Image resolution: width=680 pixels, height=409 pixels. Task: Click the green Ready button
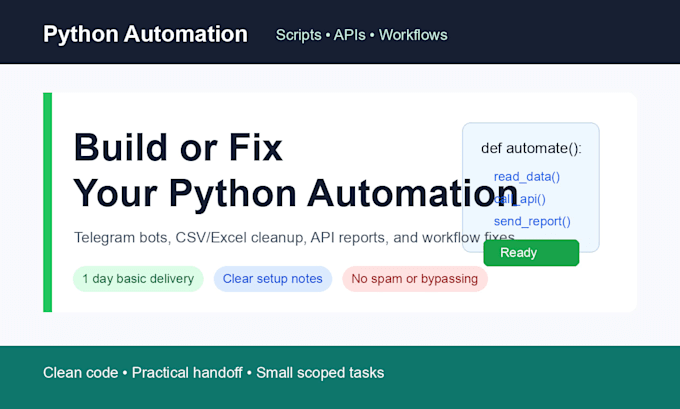[531, 252]
